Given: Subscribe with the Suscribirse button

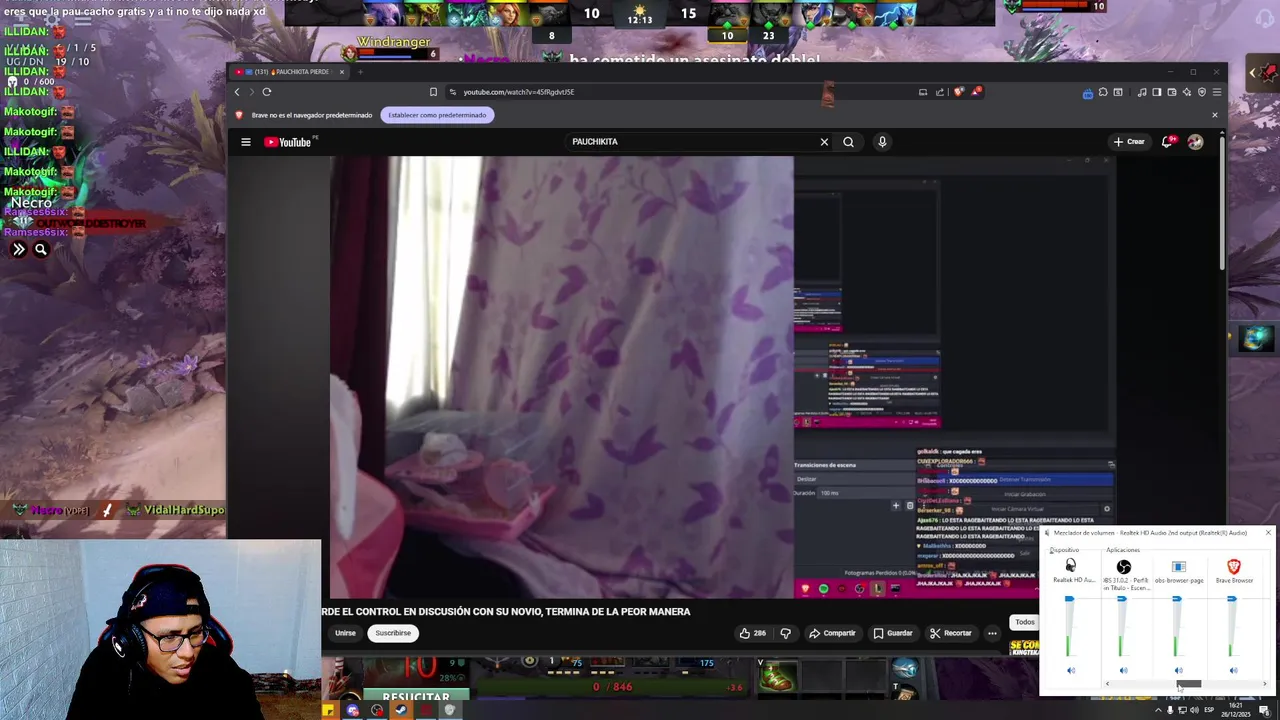Looking at the screenshot, I should coord(393,633).
